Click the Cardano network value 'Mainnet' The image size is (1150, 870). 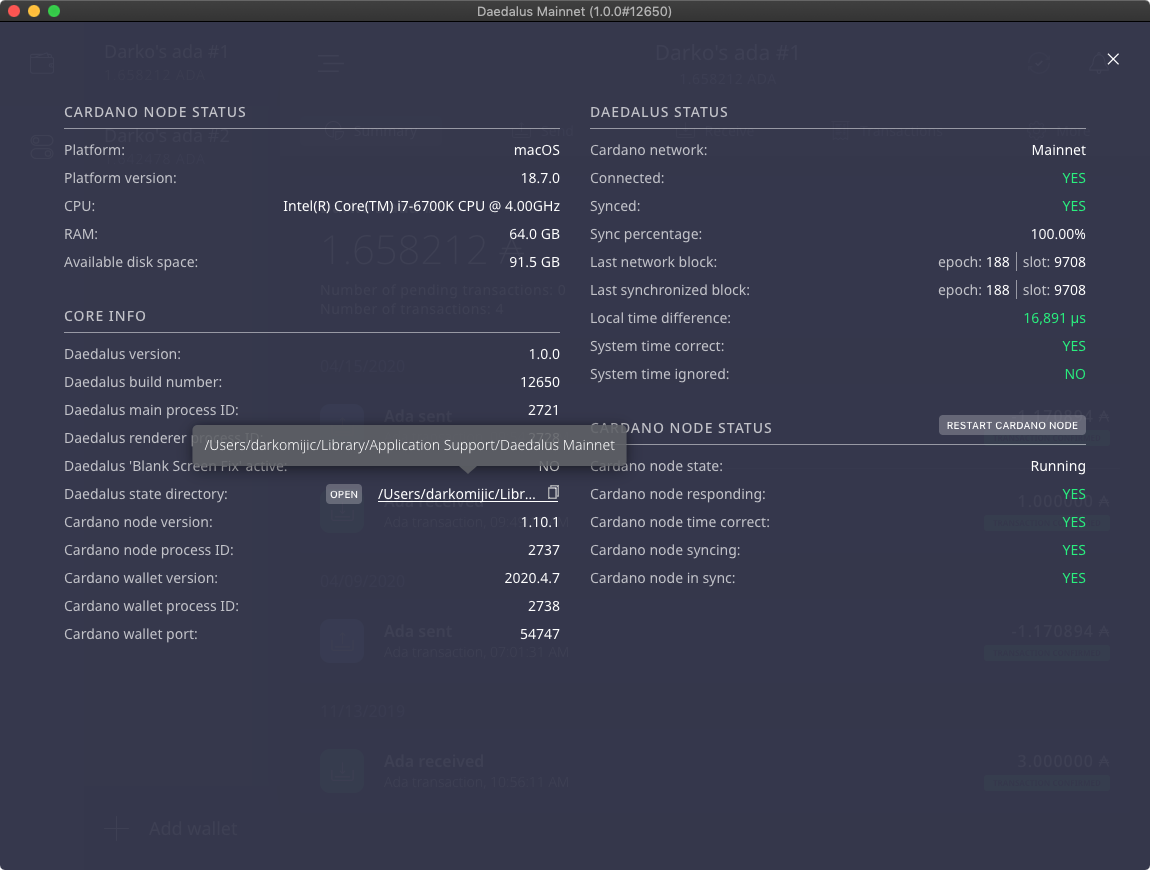1058,150
